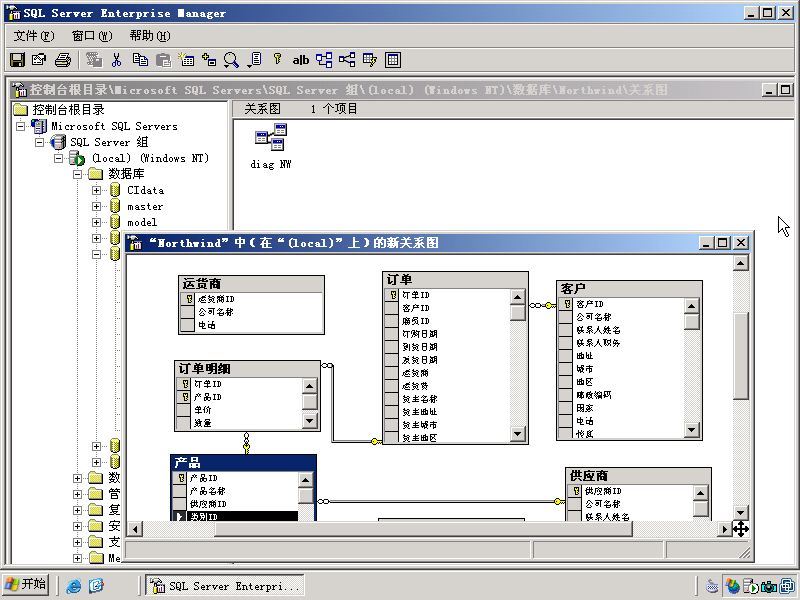Click the Cut scissors icon

click(x=116, y=60)
